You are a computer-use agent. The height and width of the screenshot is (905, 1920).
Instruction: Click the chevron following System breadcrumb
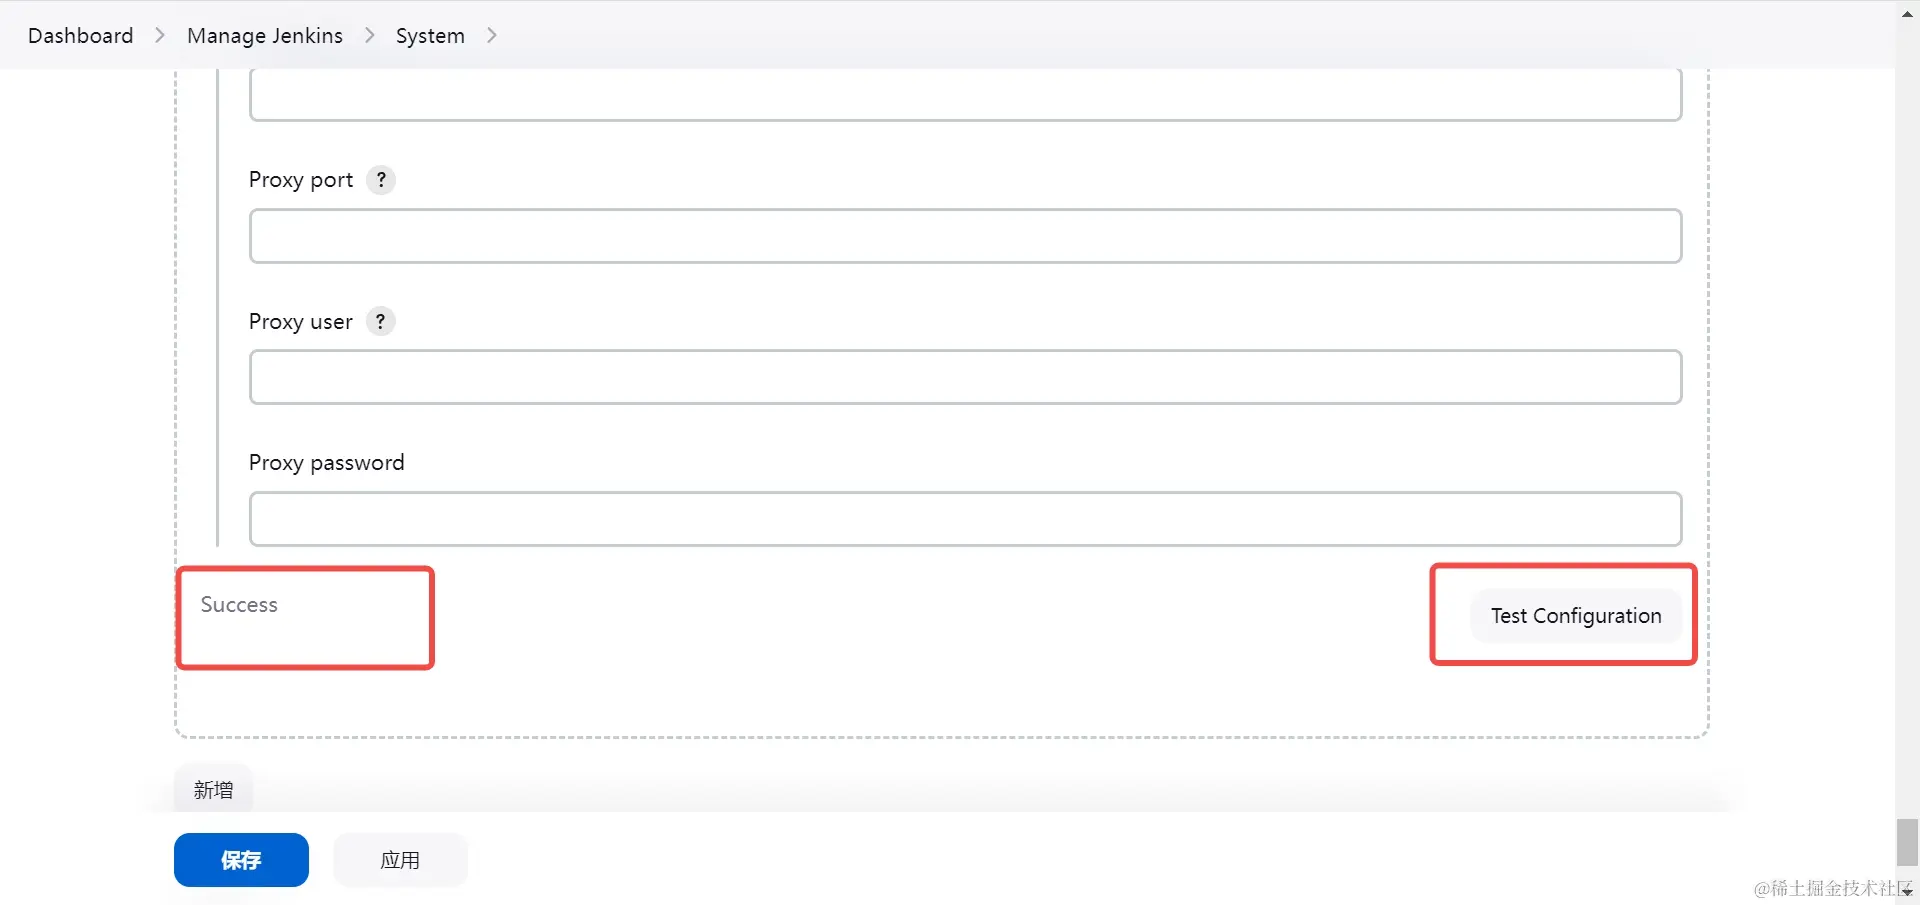click(x=491, y=35)
